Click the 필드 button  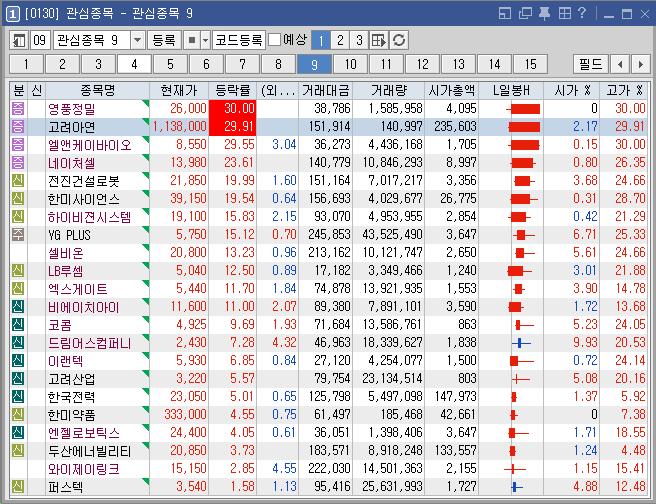(590, 64)
